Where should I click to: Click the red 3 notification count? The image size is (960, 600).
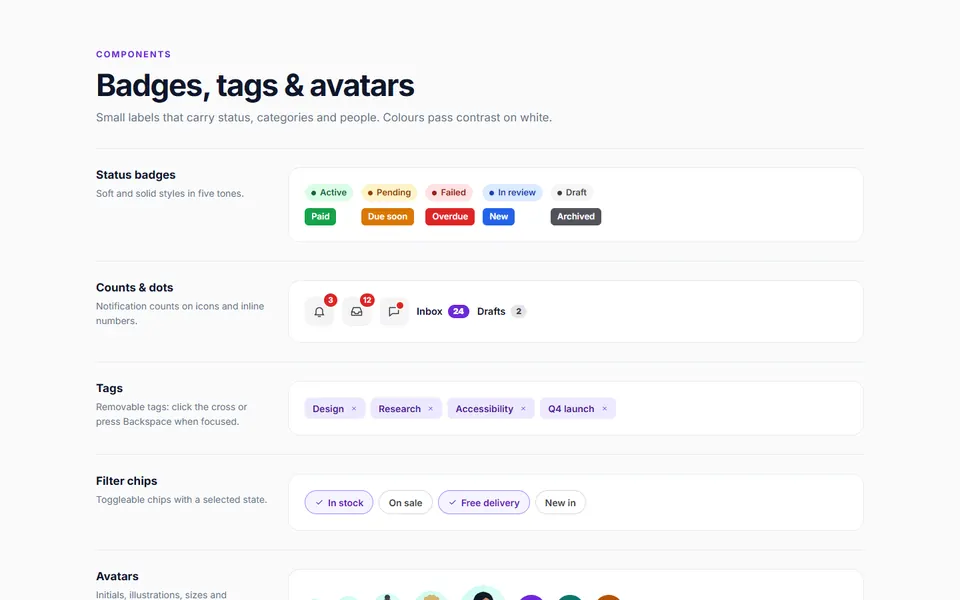pos(331,300)
